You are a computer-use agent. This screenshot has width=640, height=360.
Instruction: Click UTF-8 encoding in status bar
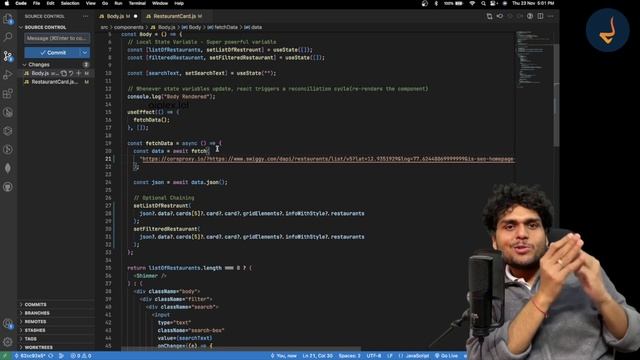[374, 356]
